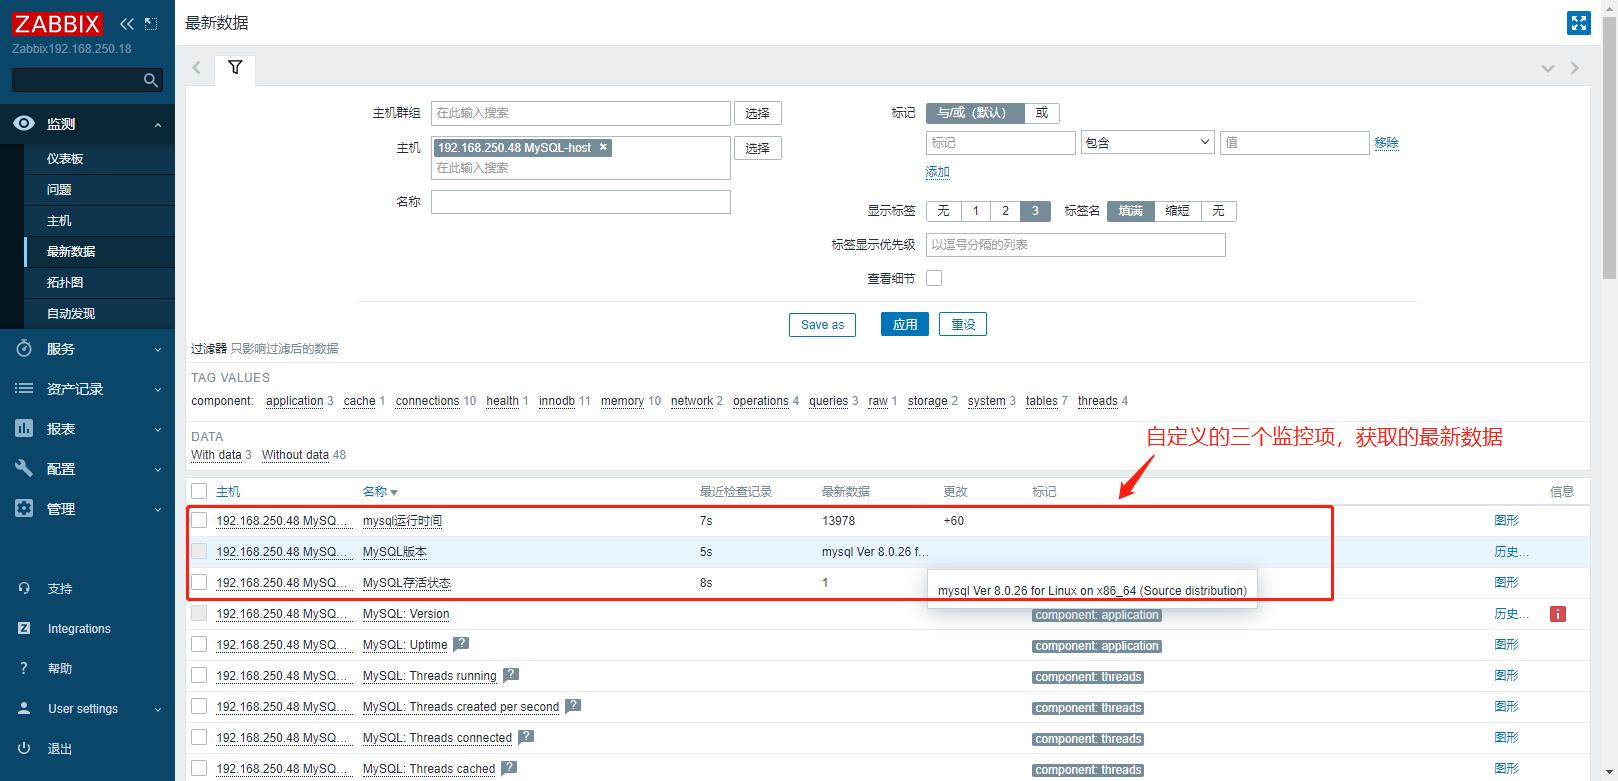
Task: Click 重设 reset button
Action: click(x=963, y=324)
